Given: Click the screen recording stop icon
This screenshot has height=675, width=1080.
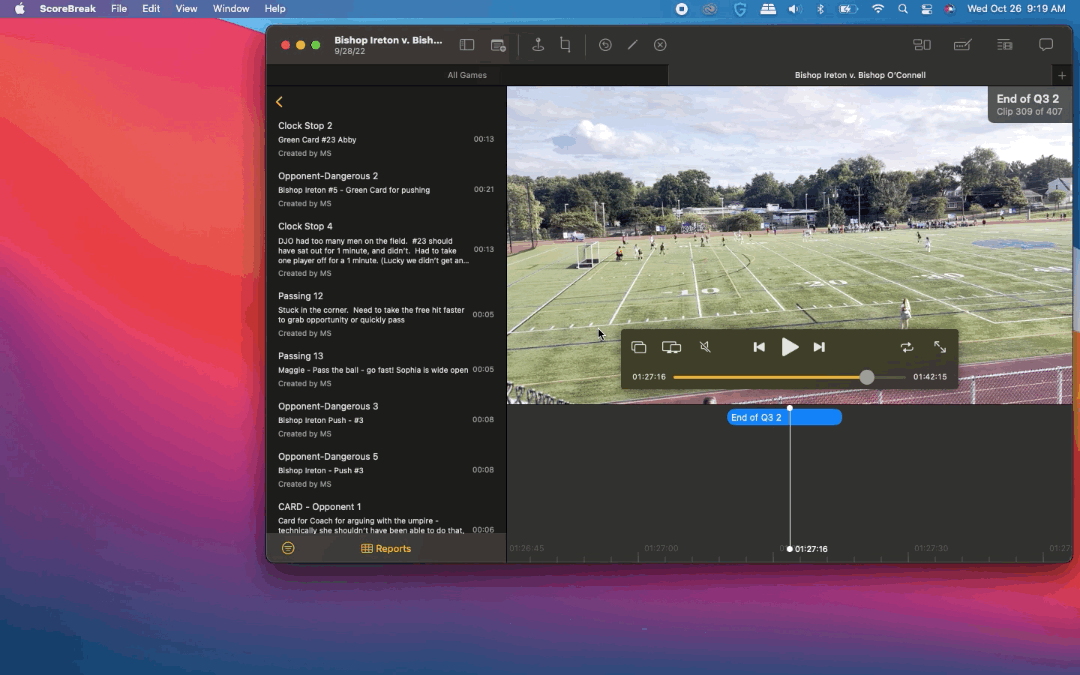Looking at the screenshot, I should click(681, 8).
